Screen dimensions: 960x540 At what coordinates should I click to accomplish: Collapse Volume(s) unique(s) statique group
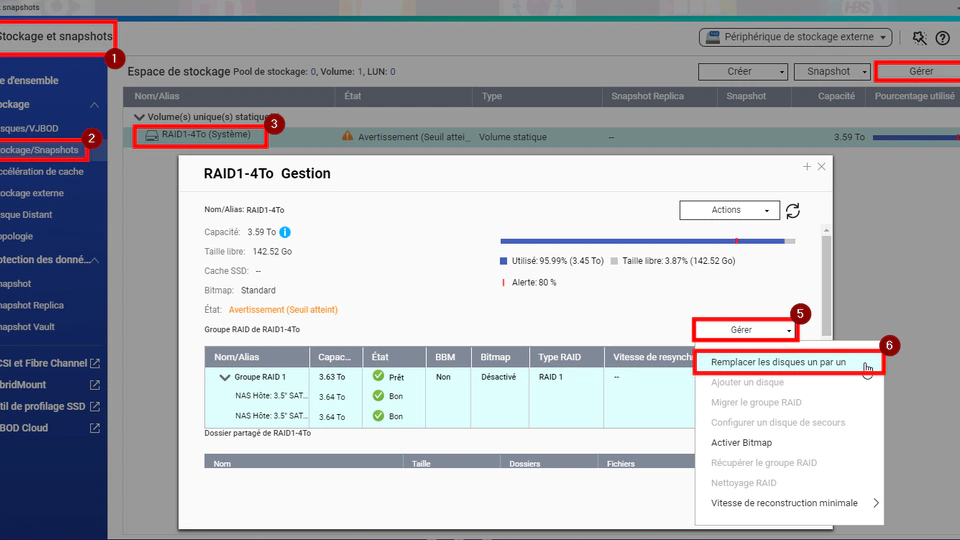139,117
